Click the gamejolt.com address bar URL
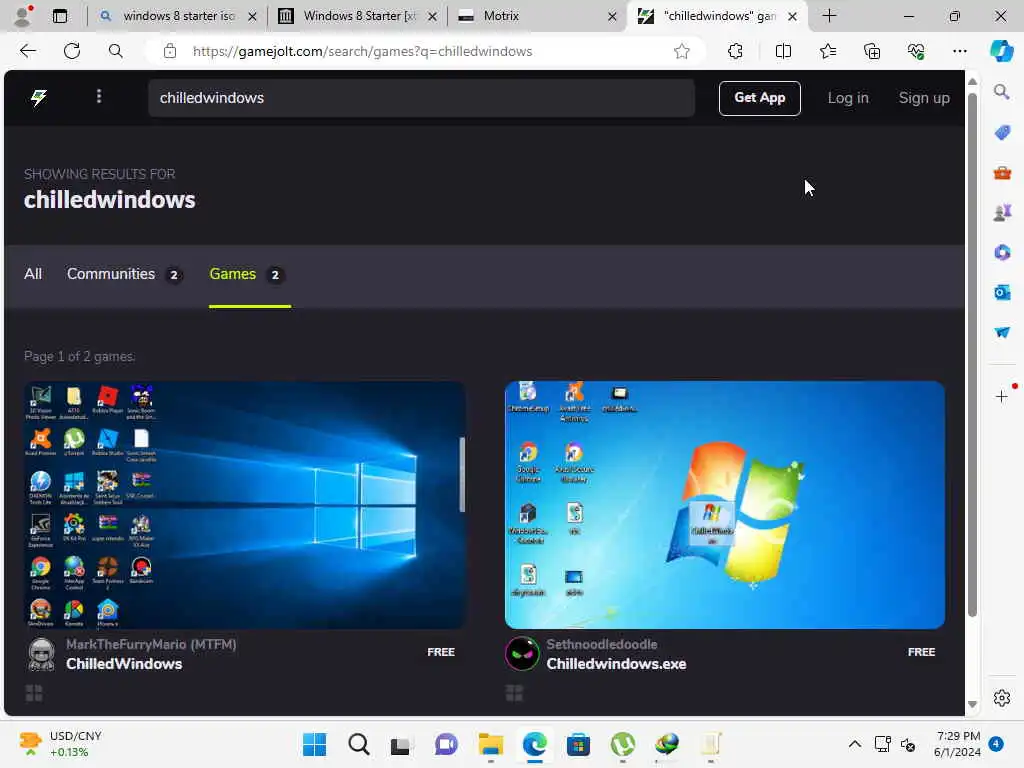 pos(362,51)
